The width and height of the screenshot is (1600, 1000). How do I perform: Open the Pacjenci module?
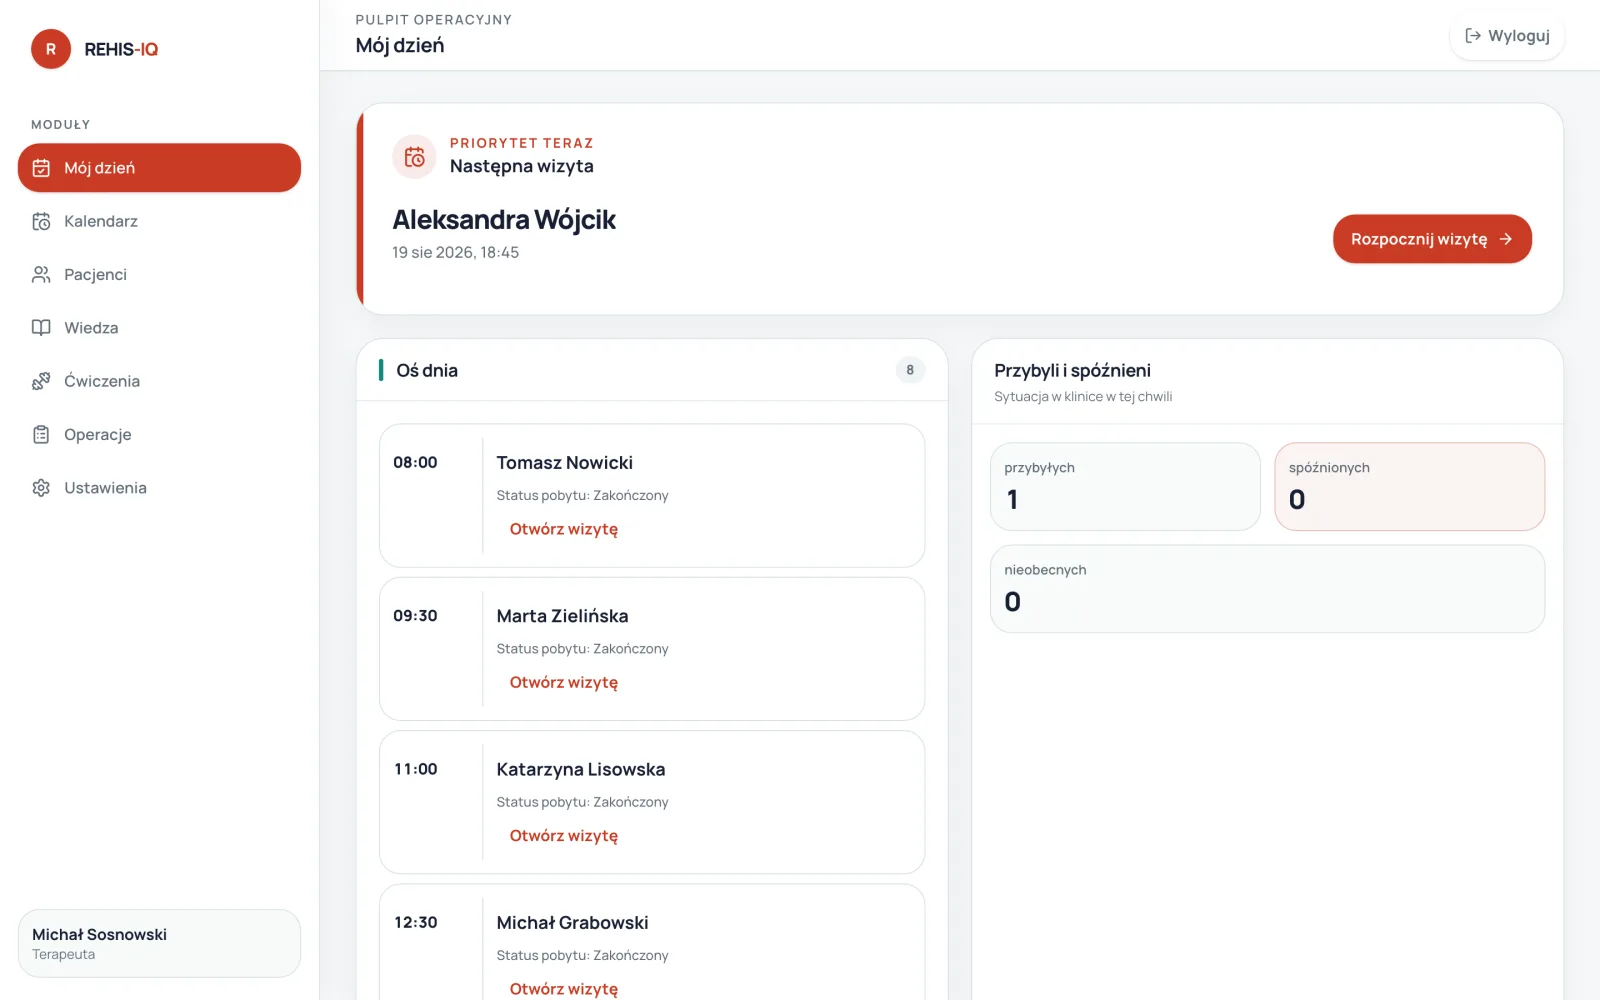tap(159, 274)
